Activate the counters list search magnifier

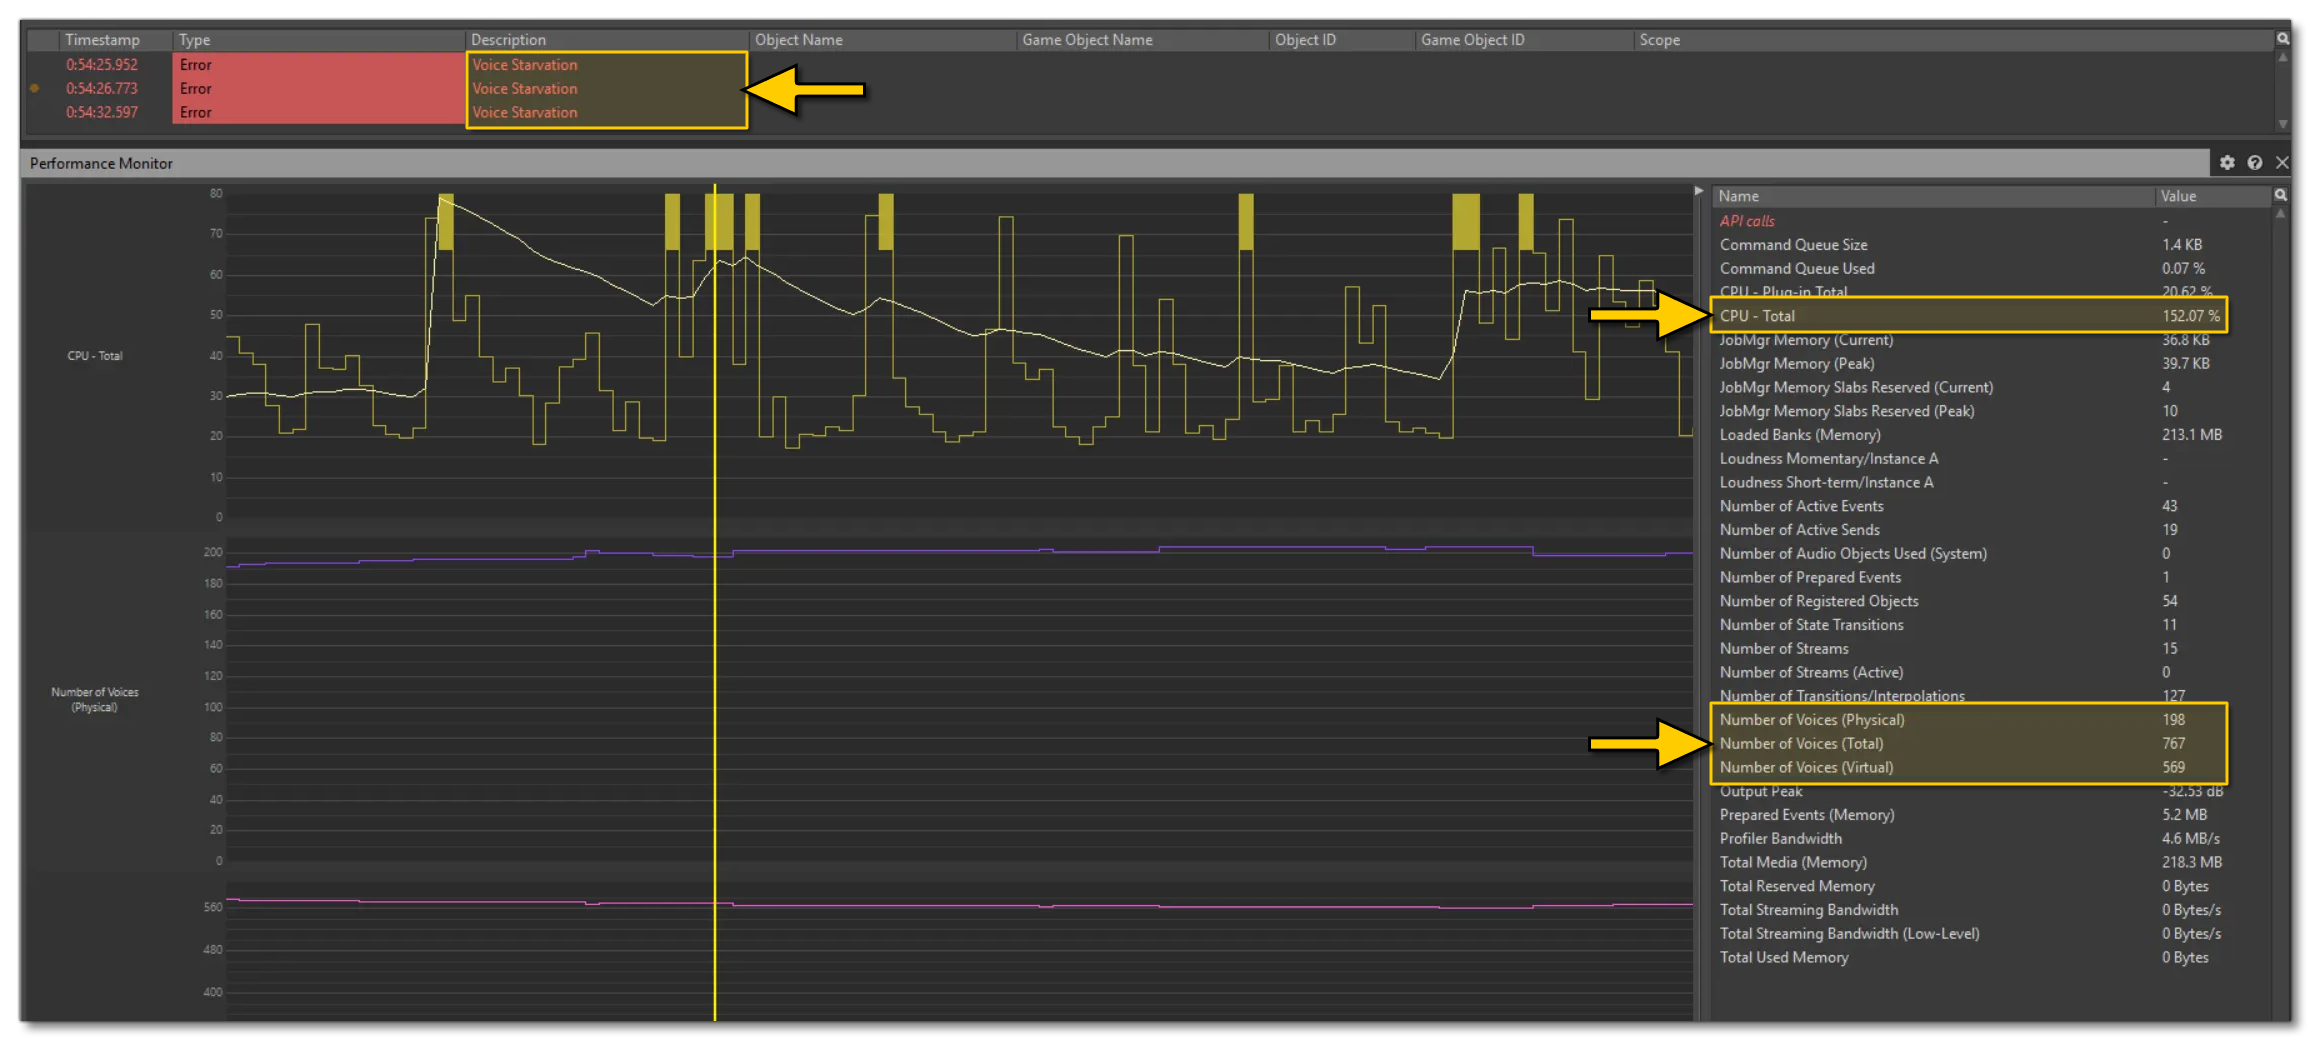point(2282,195)
